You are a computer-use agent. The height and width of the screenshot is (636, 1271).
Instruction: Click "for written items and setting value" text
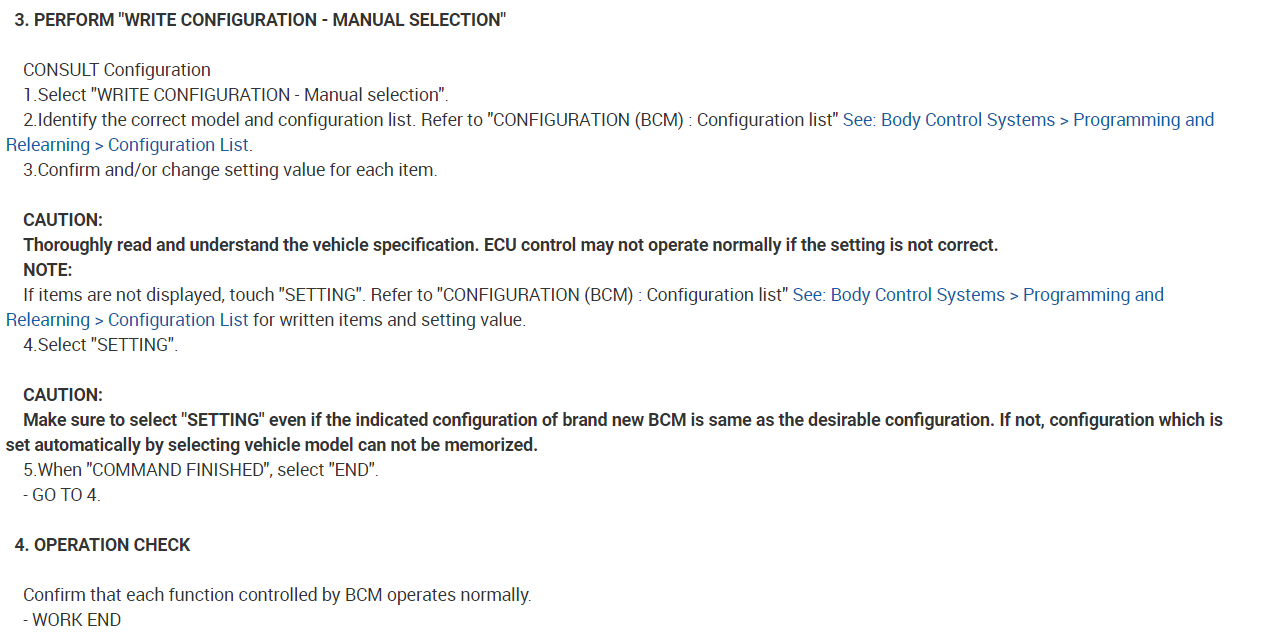tap(389, 320)
